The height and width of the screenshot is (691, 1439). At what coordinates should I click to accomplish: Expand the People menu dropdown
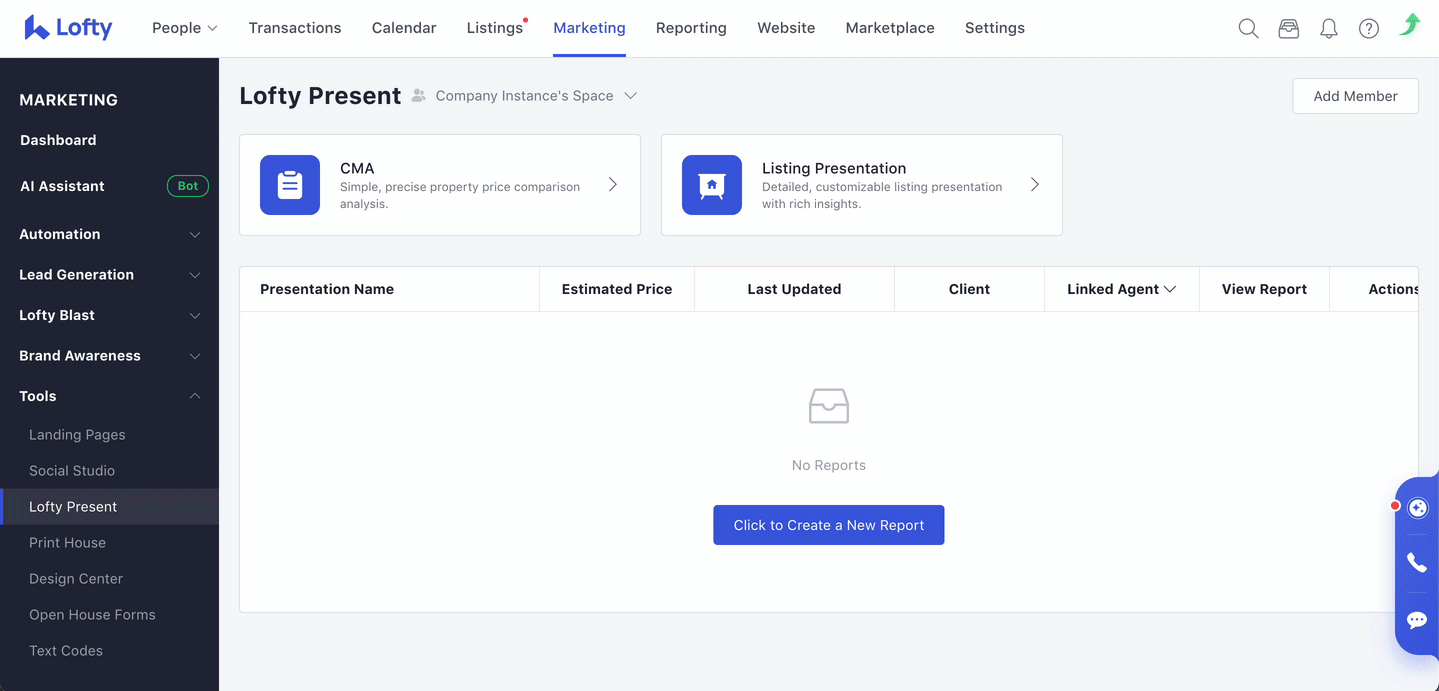pos(185,28)
